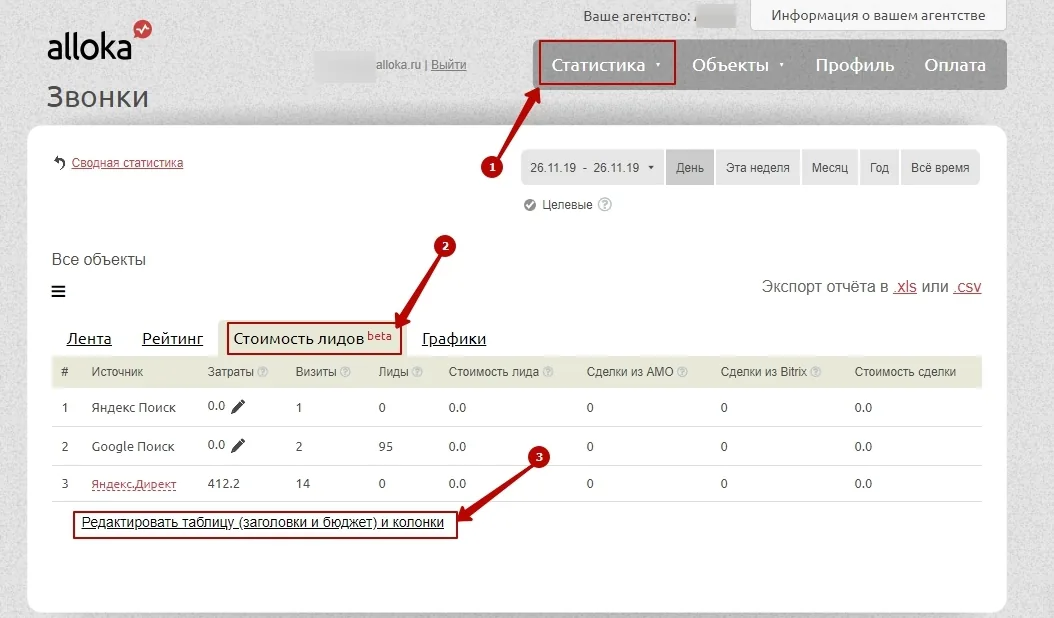Show help for the Затраты column
1054x618 pixels.
tap(263, 372)
